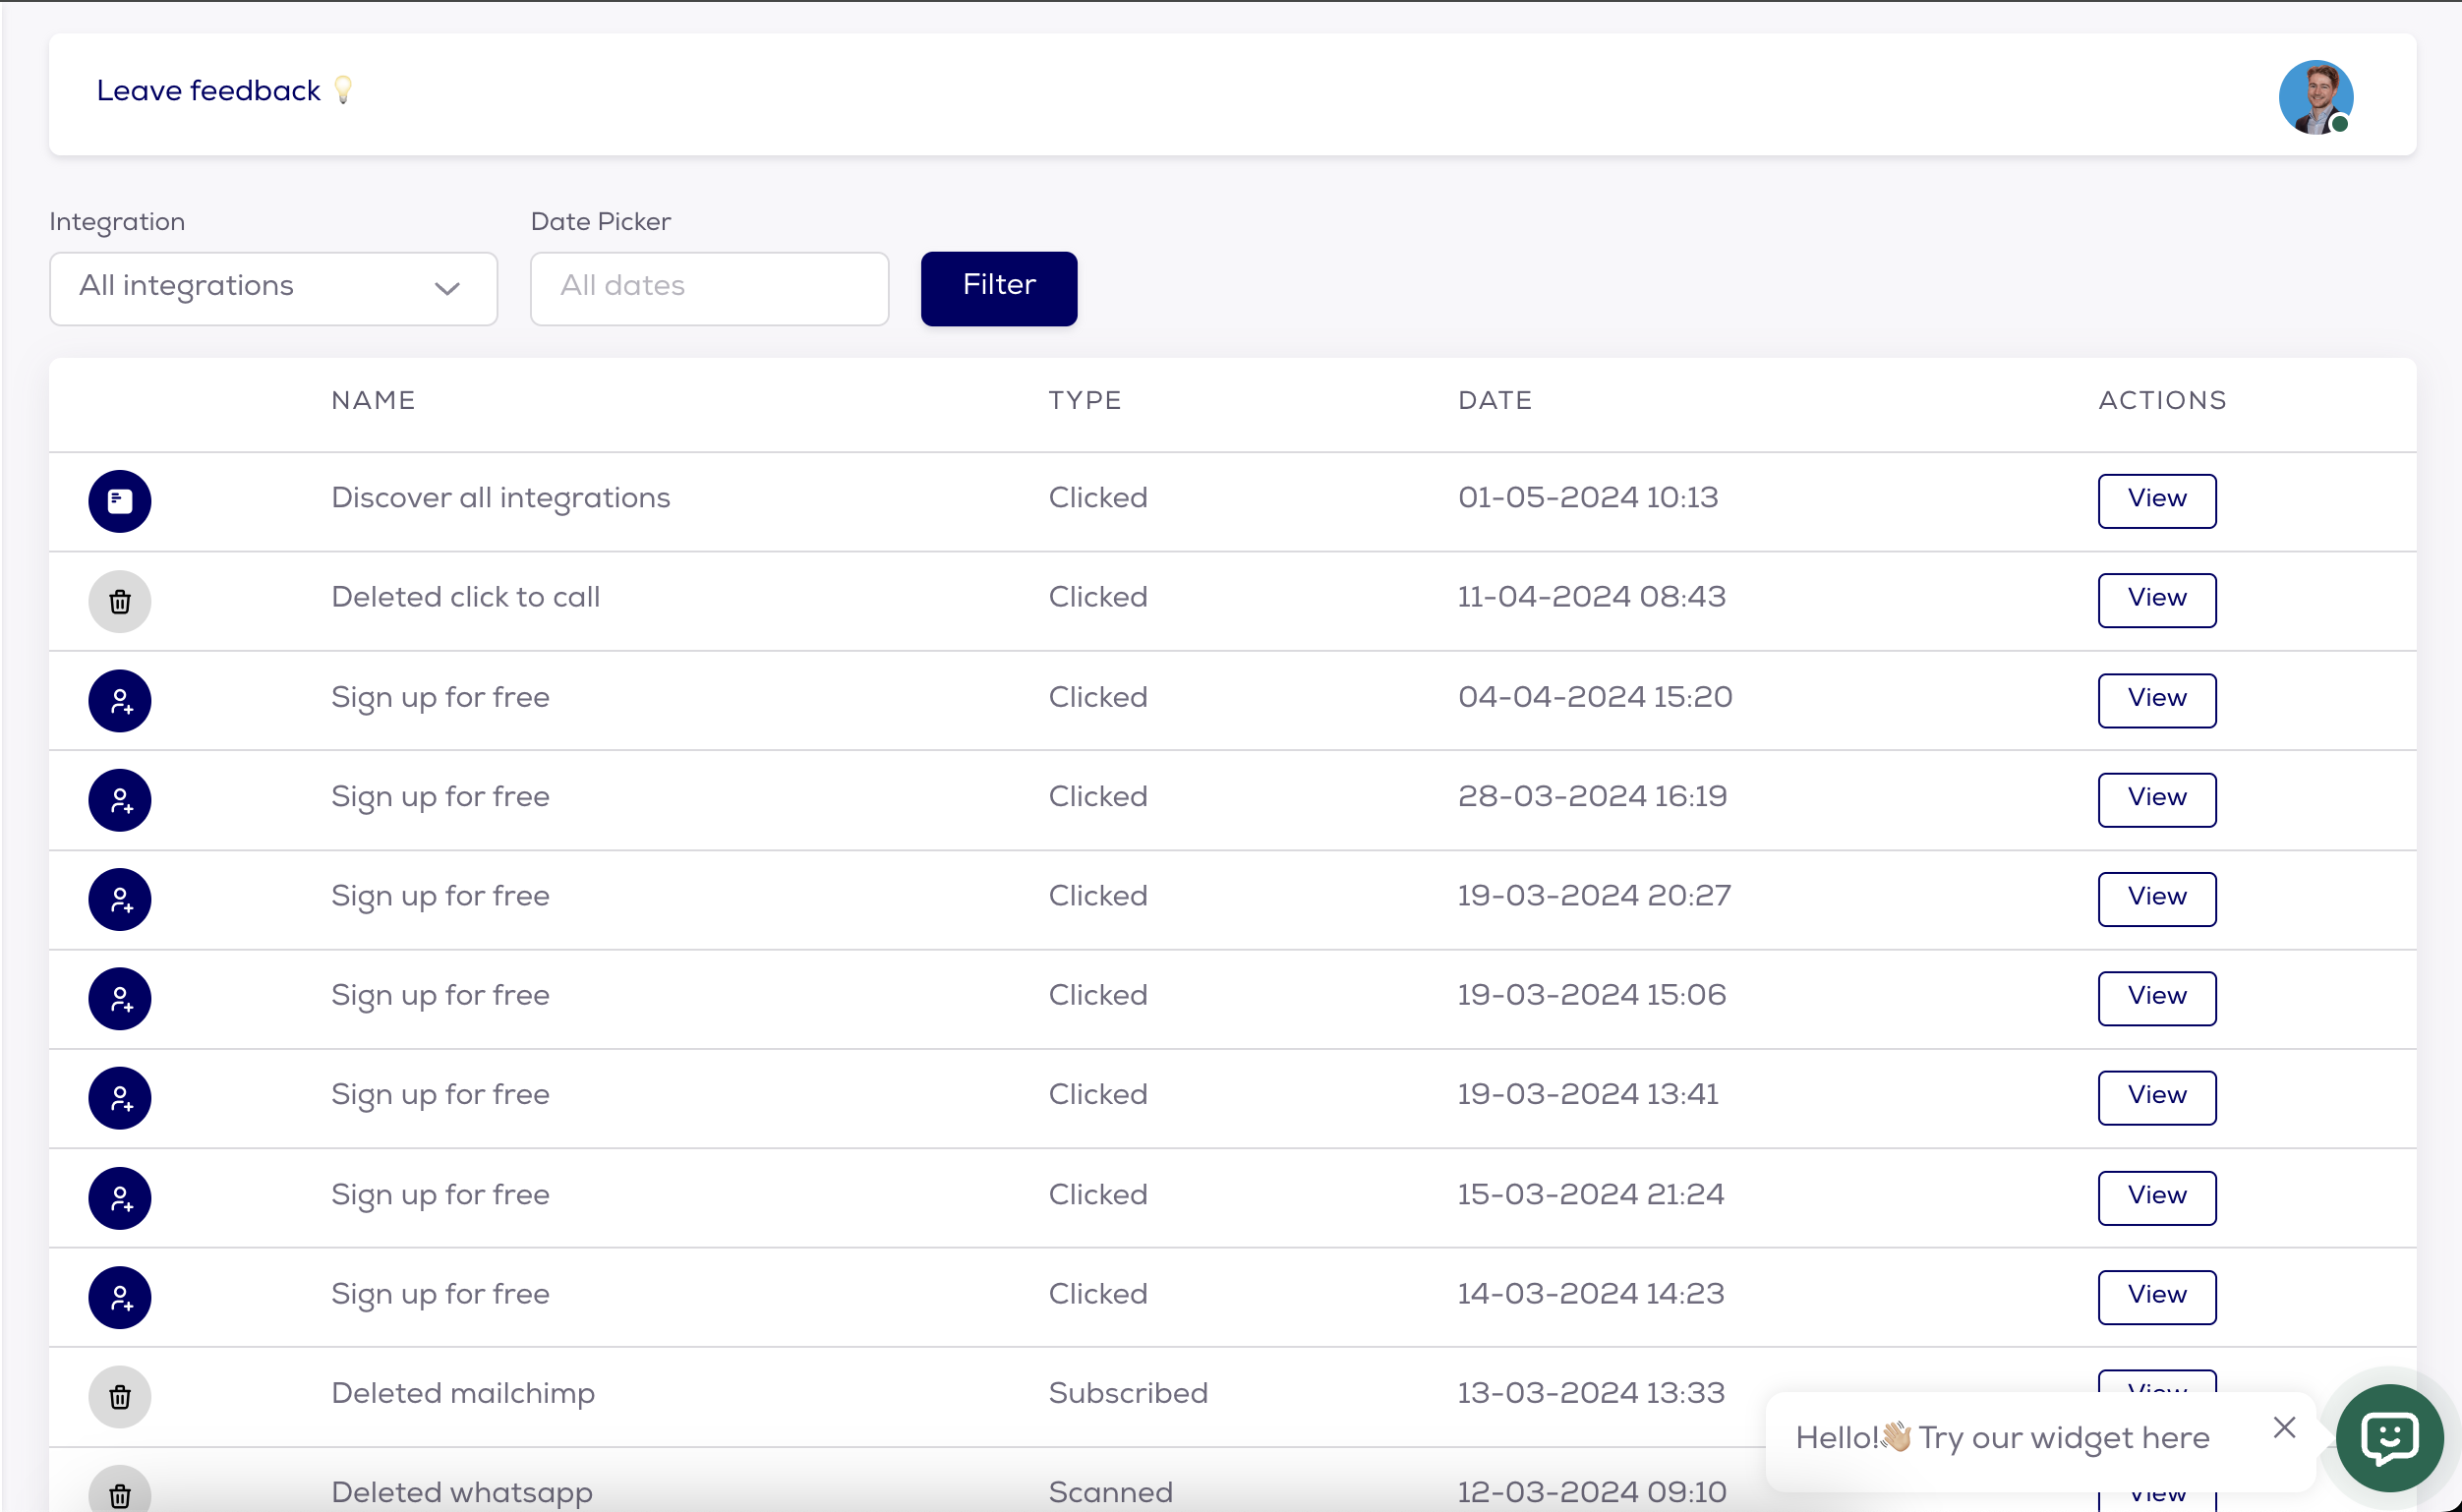The width and height of the screenshot is (2462, 1512).
Task: Click trash icon beside Deleted whatsapp
Action: (x=119, y=1494)
